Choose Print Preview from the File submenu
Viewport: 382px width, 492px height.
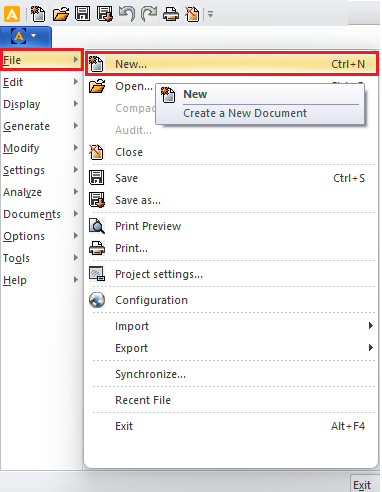point(232,226)
